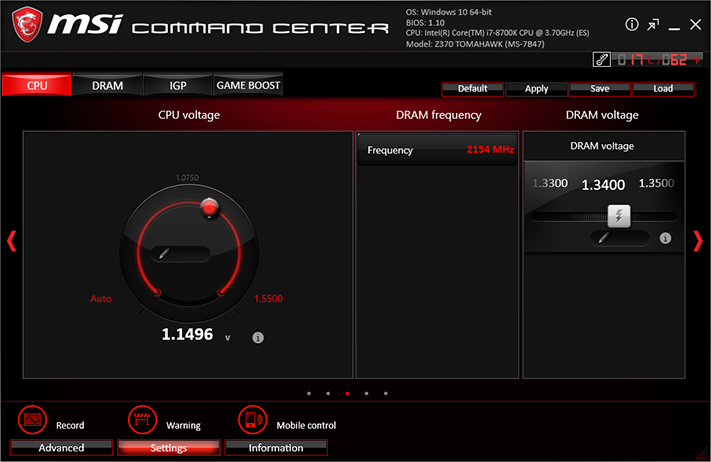Select the active third page dot
Viewport: 711px width, 462px height.
[347, 394]
